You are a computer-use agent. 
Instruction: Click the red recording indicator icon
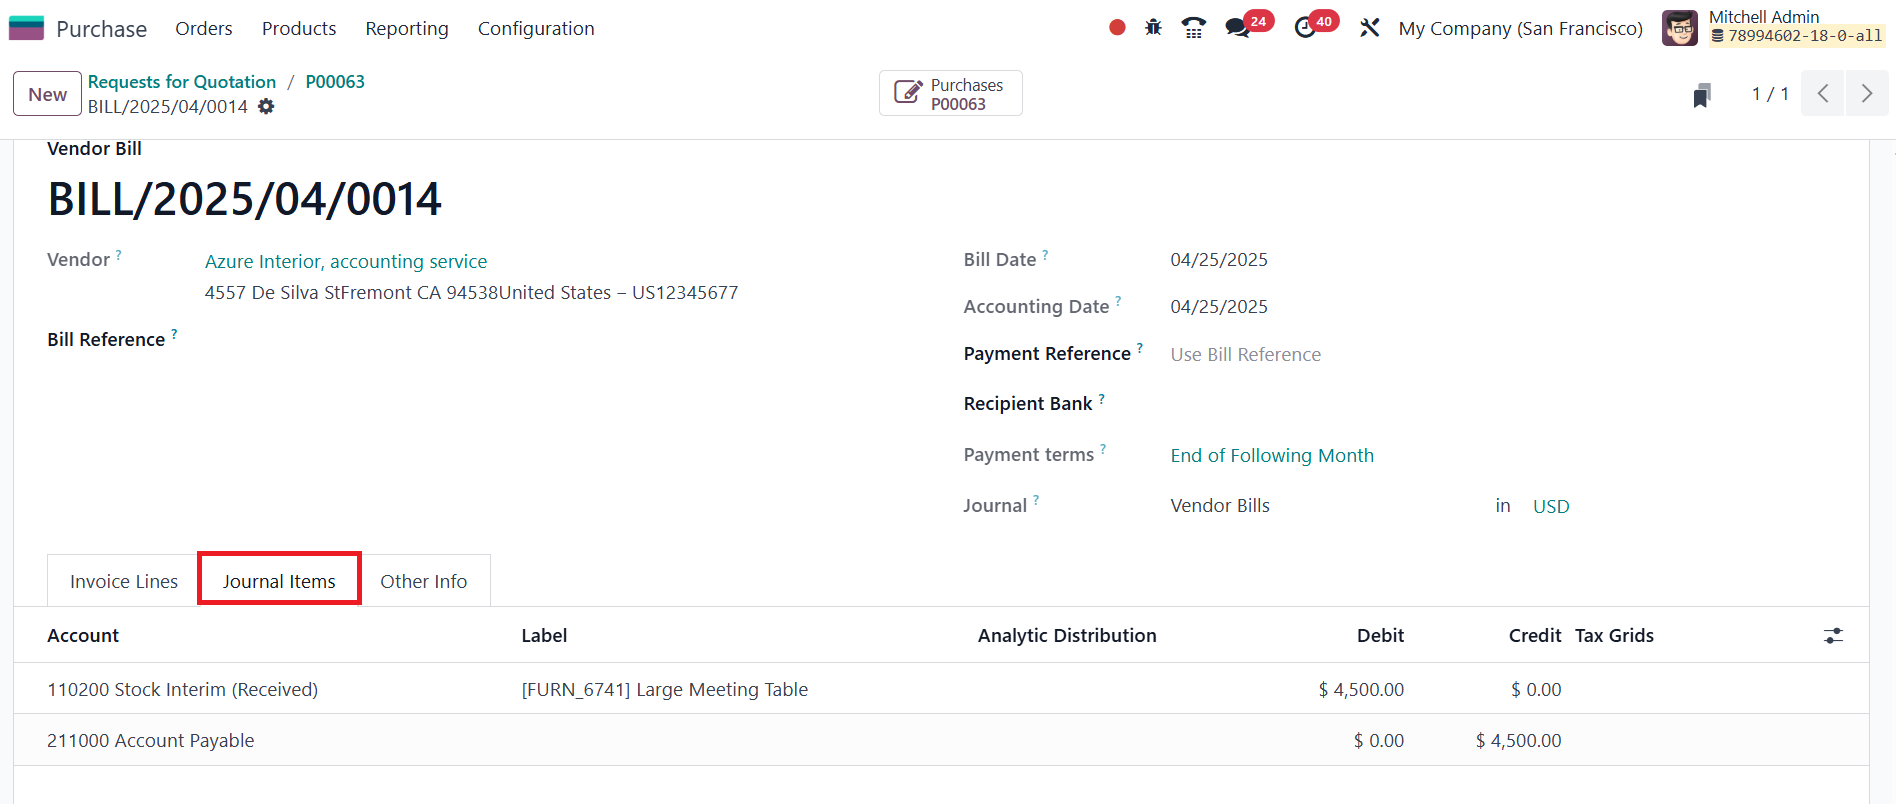[x=1117, y=28]
